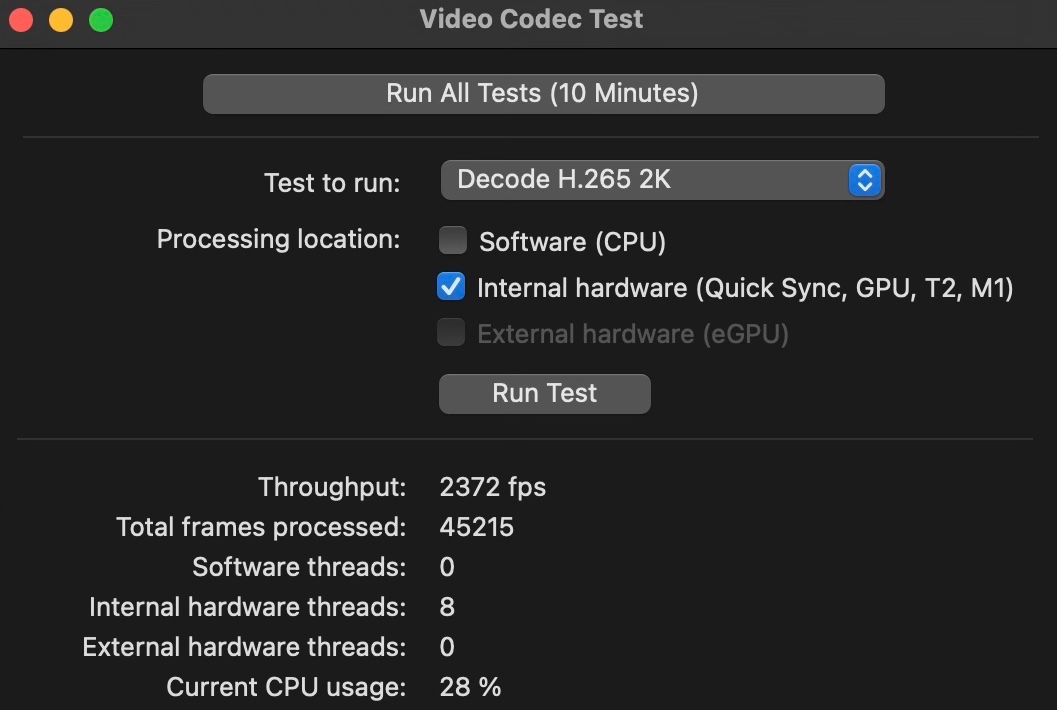Maximize the window using the green button

pyautogui.click(x=101, y=19)
